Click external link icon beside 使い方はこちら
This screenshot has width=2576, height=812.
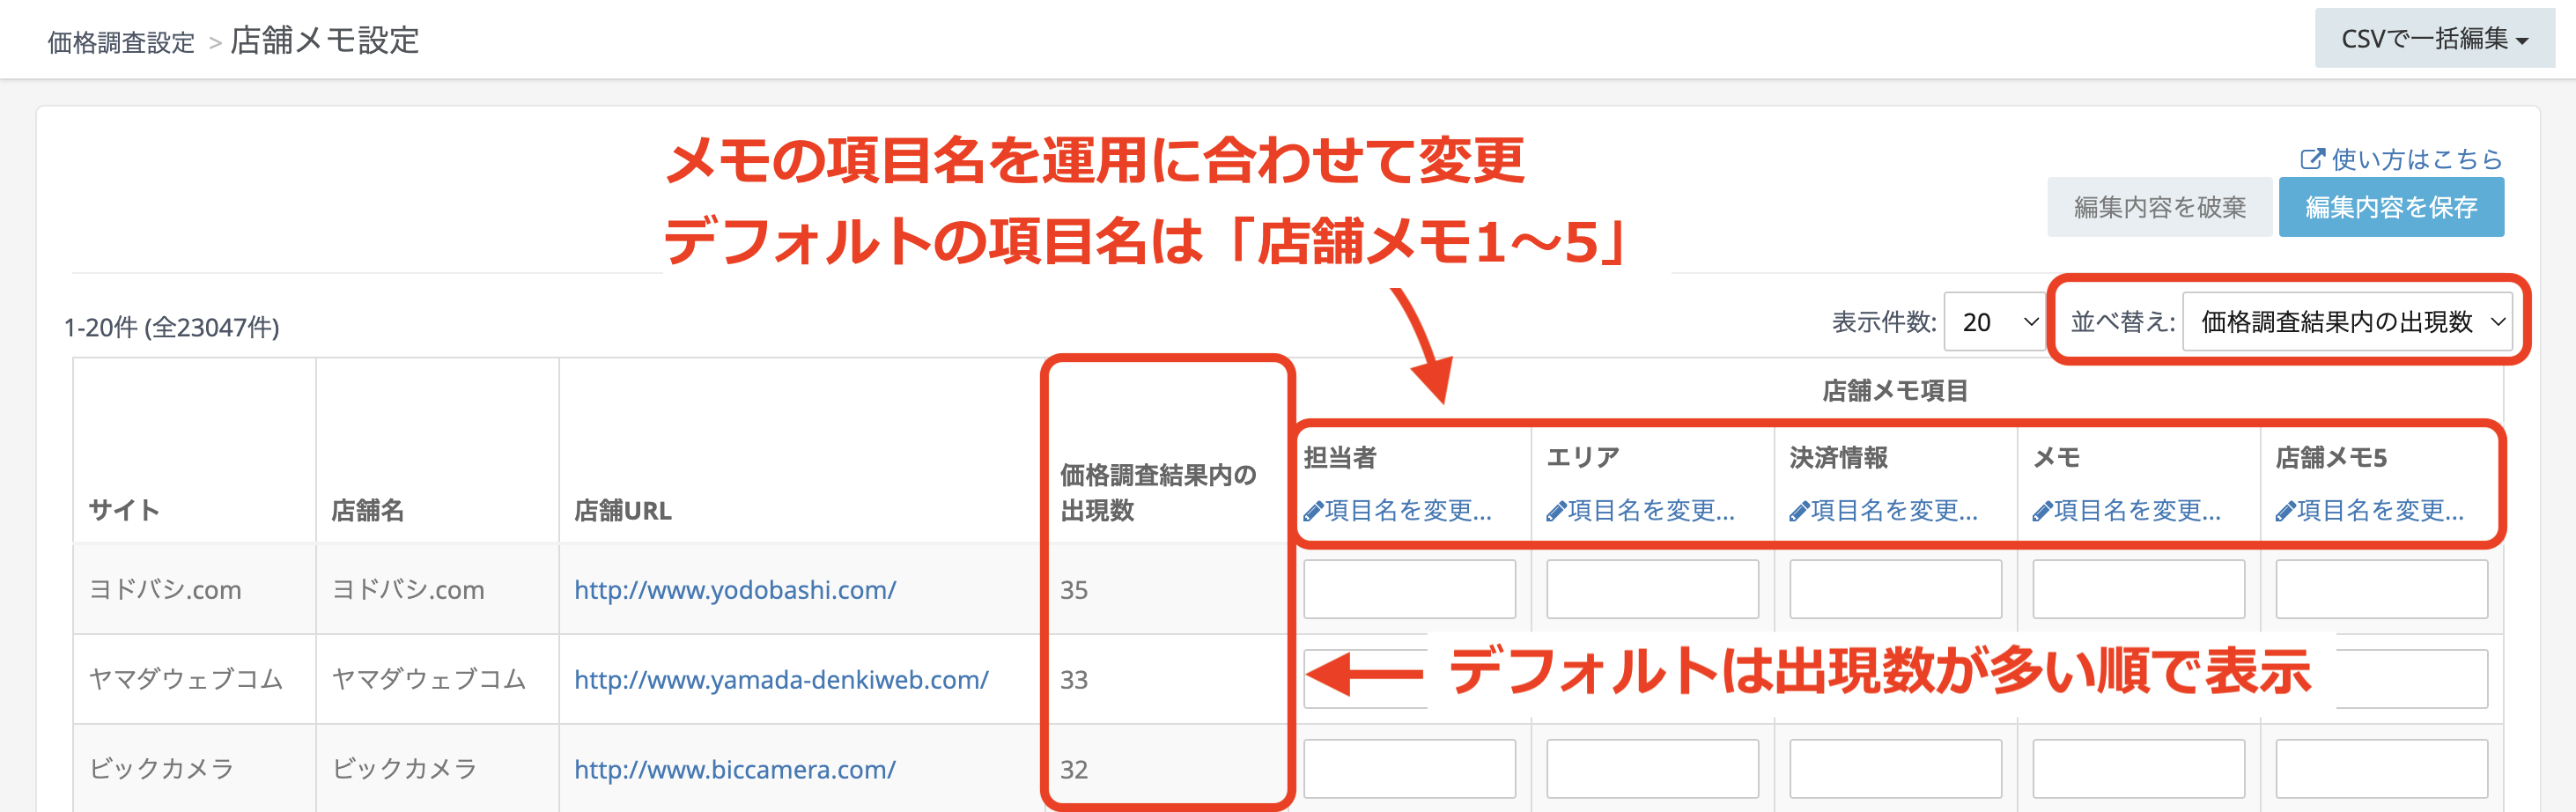2311,159
